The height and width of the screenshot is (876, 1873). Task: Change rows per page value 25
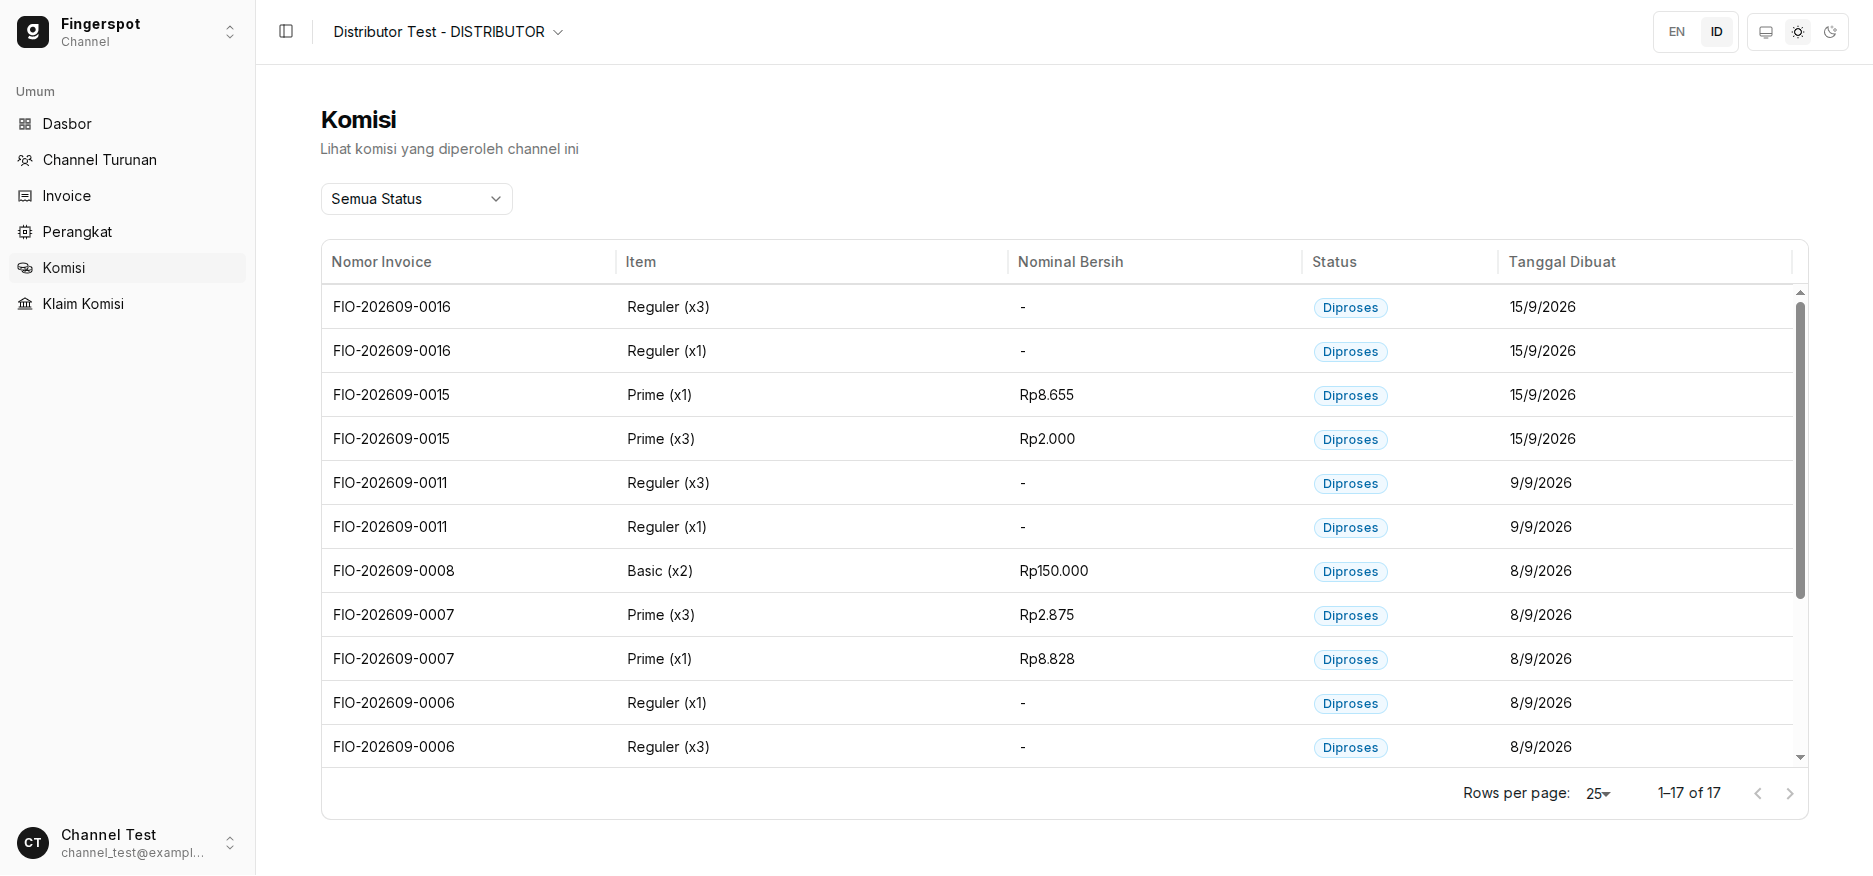tap(1598, 793)
